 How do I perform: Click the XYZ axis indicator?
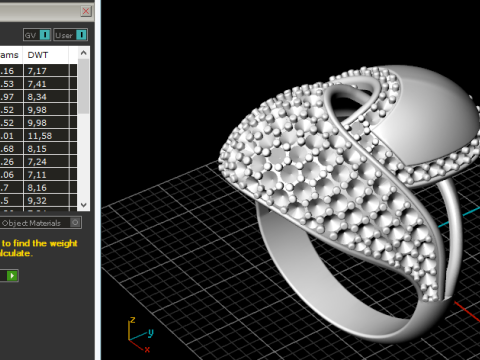140,335
